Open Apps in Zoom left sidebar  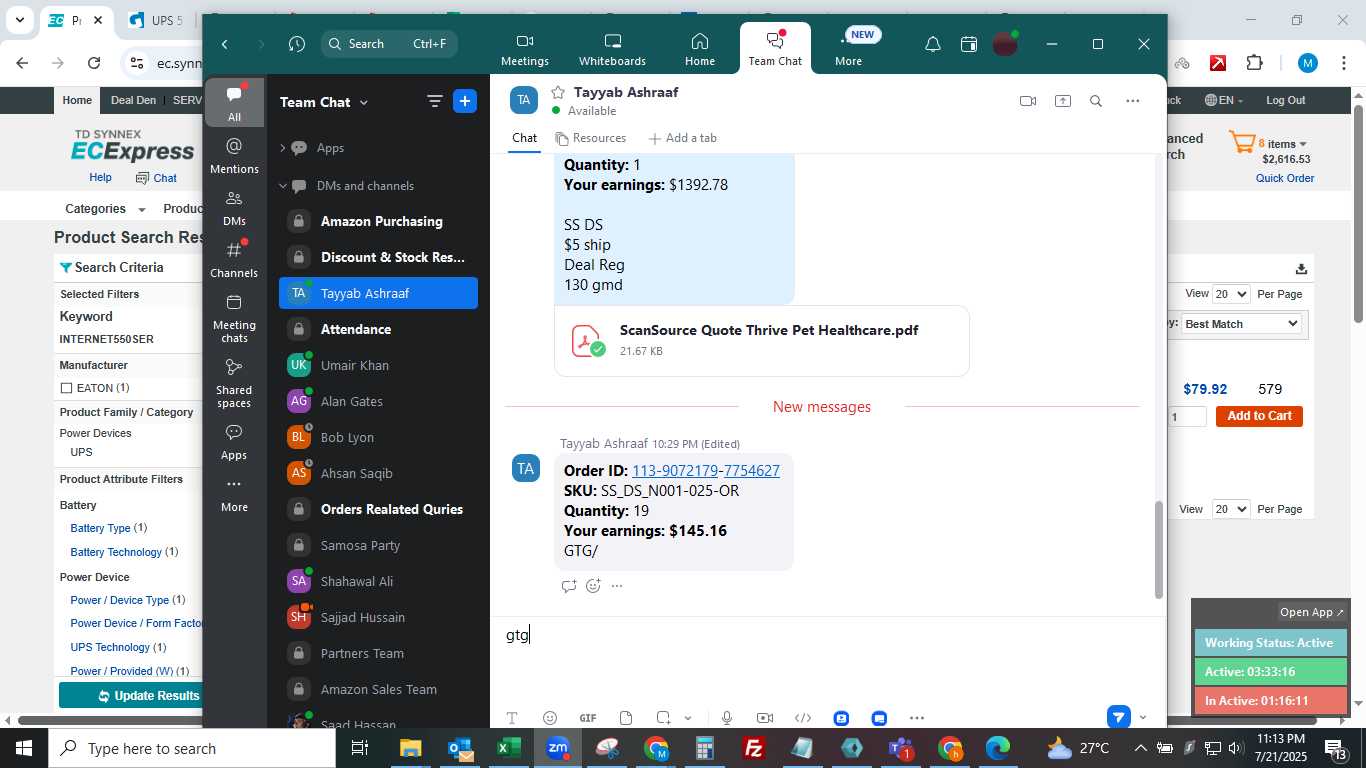234,442
